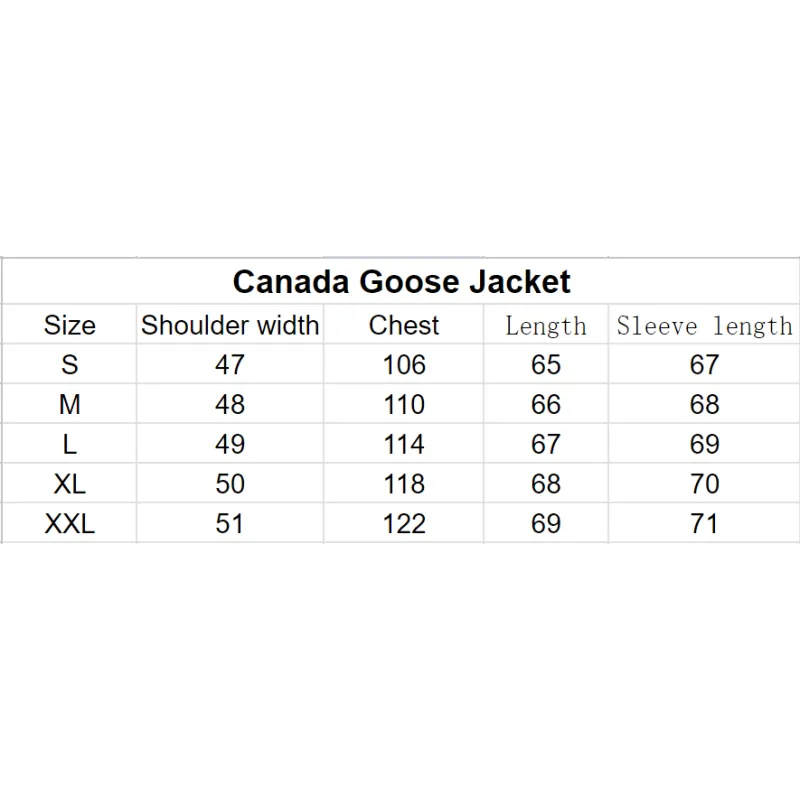Click the size M row label
This screenshot has width=800, height=800.
click(69, 404)
